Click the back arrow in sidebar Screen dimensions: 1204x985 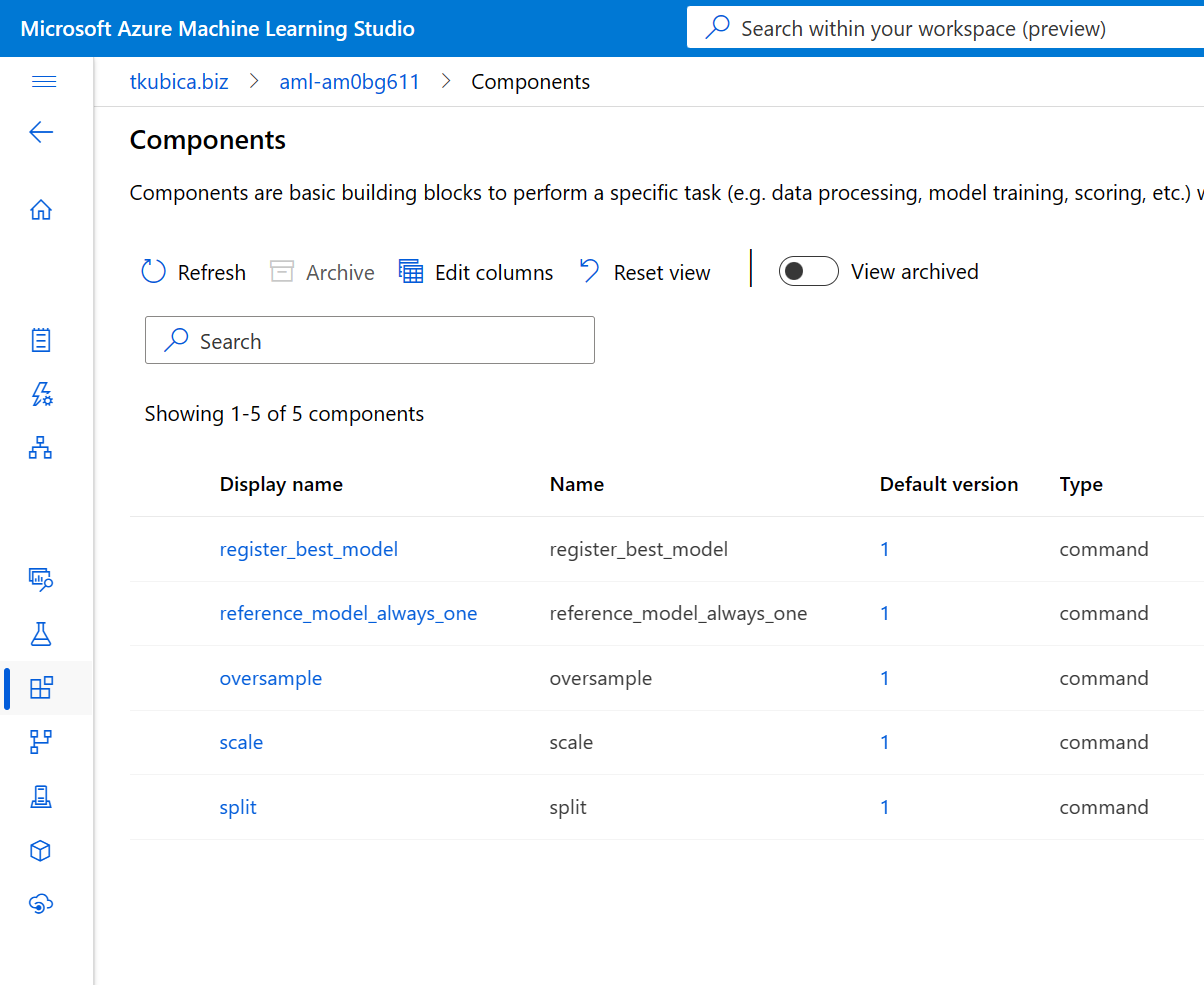pos(41,133)
